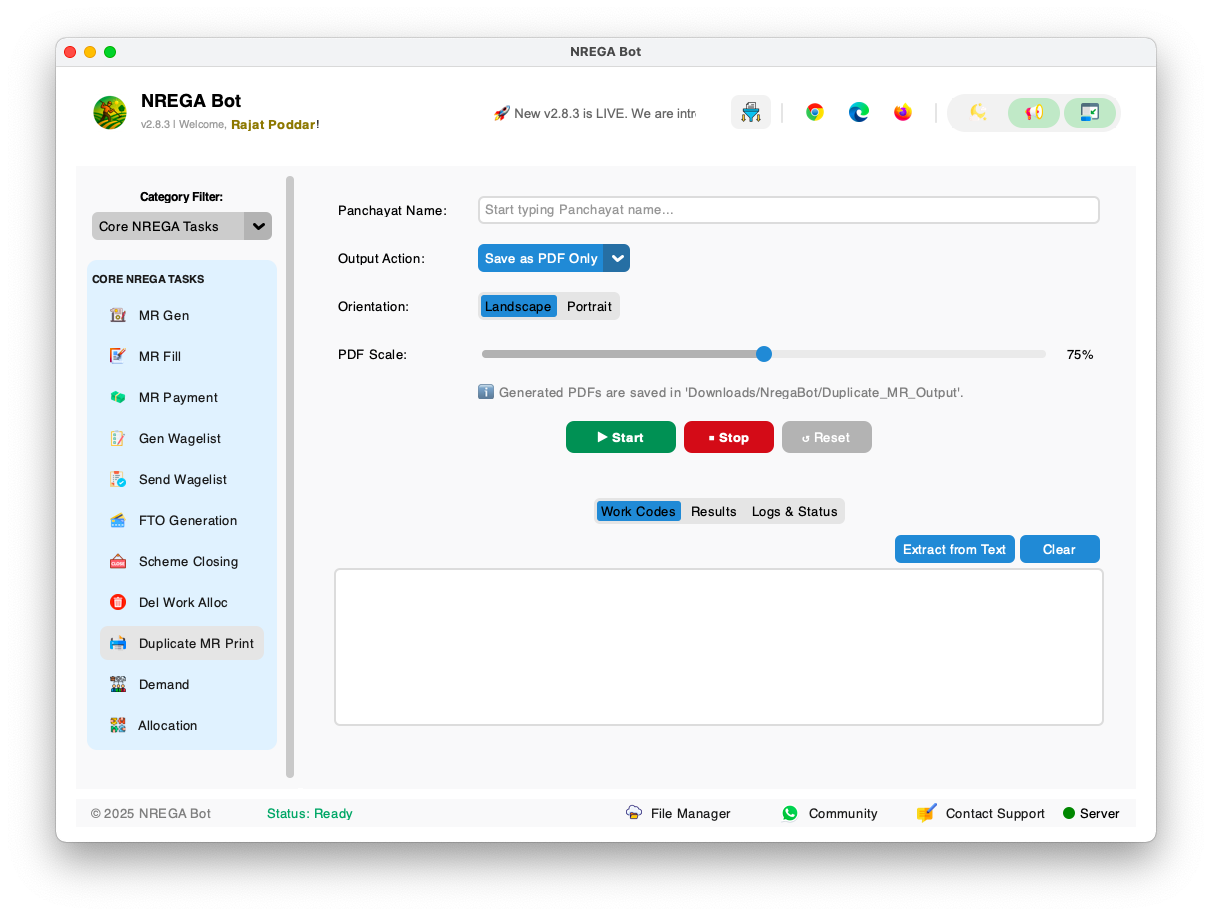Screen dimensions: 1212x916
Task: Select Portrait orientation
Action: coord(589,306)
